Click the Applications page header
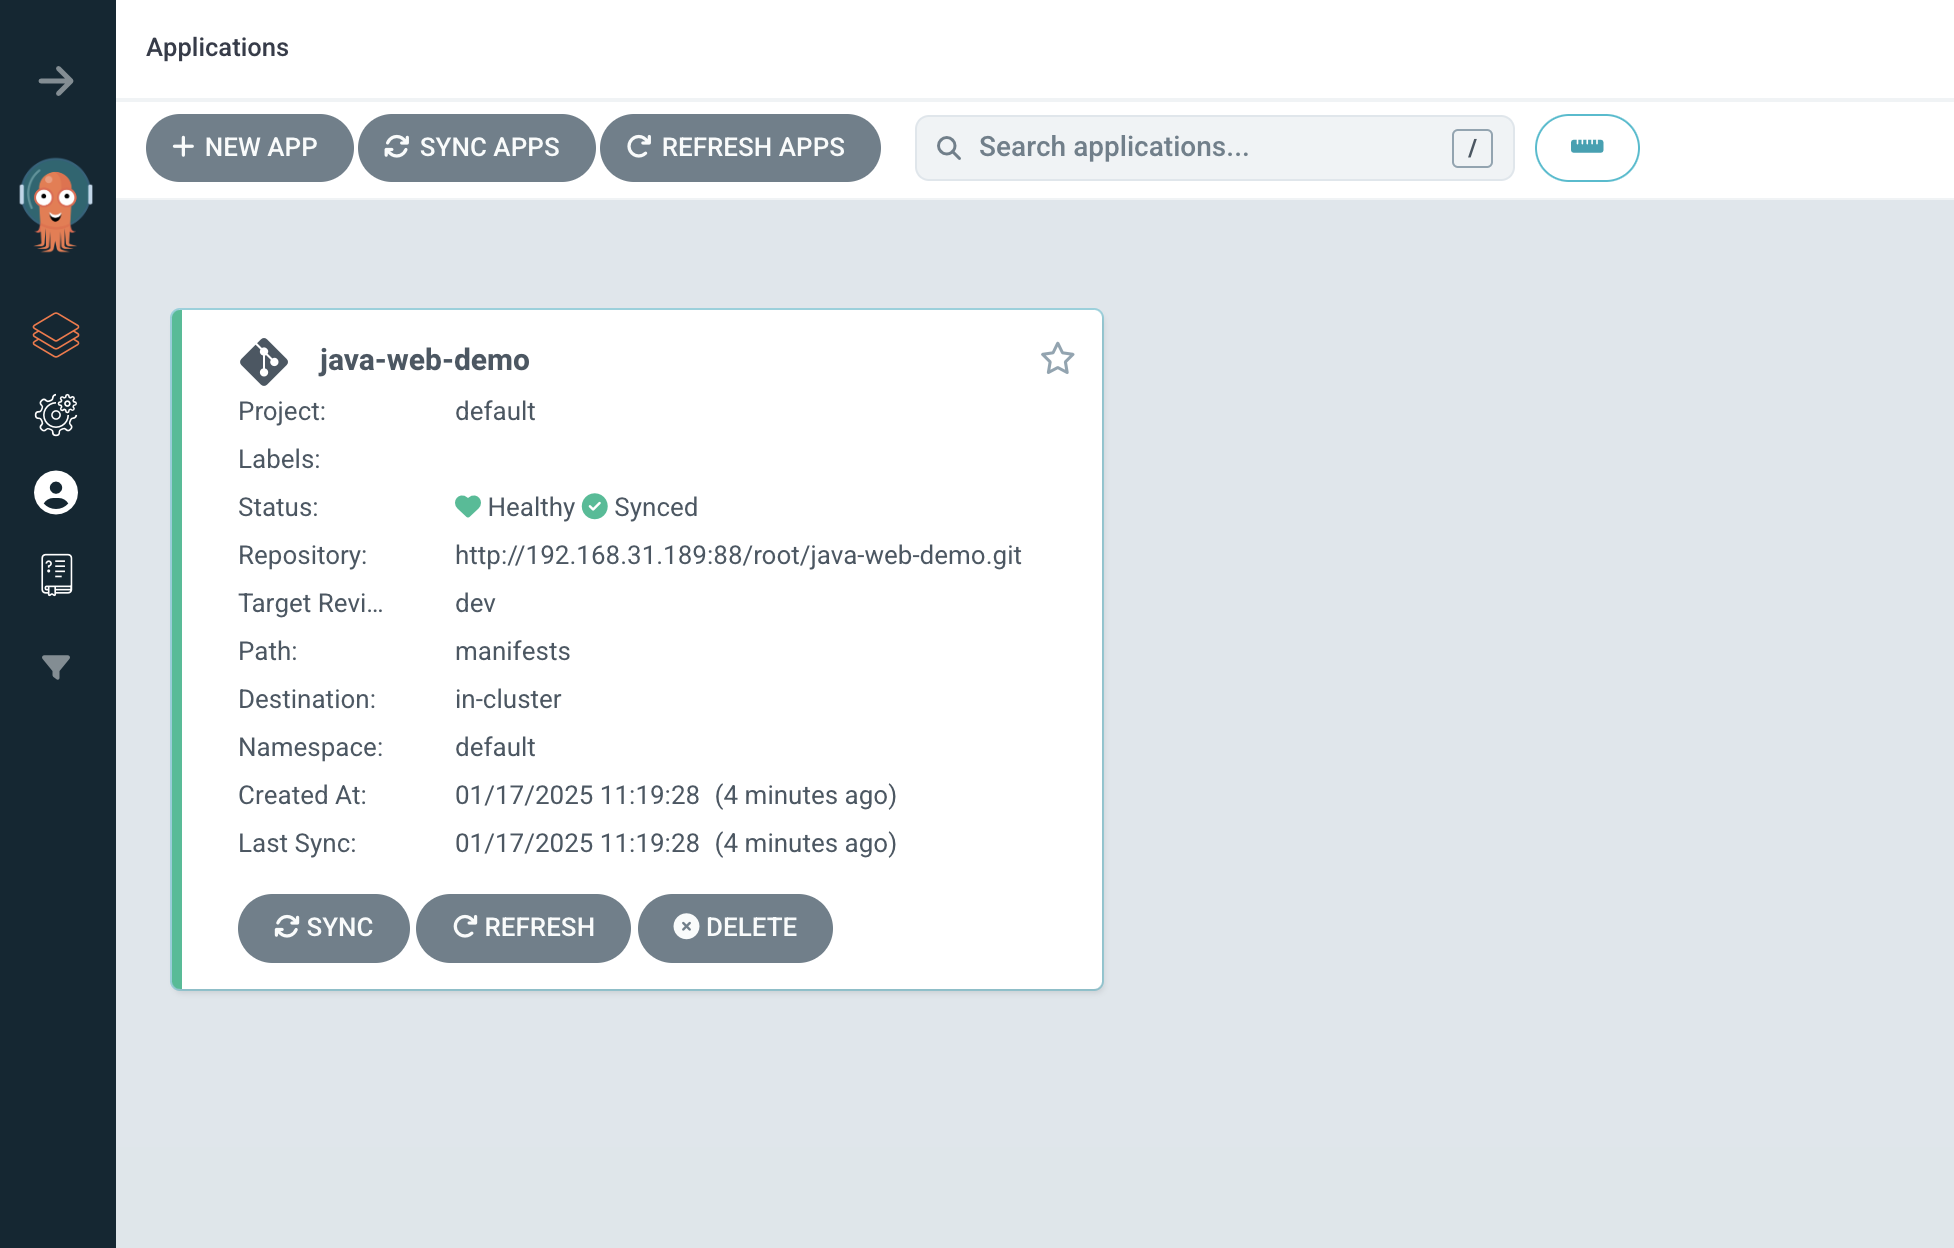1954x1248 pixels. (x=217, y=48)
